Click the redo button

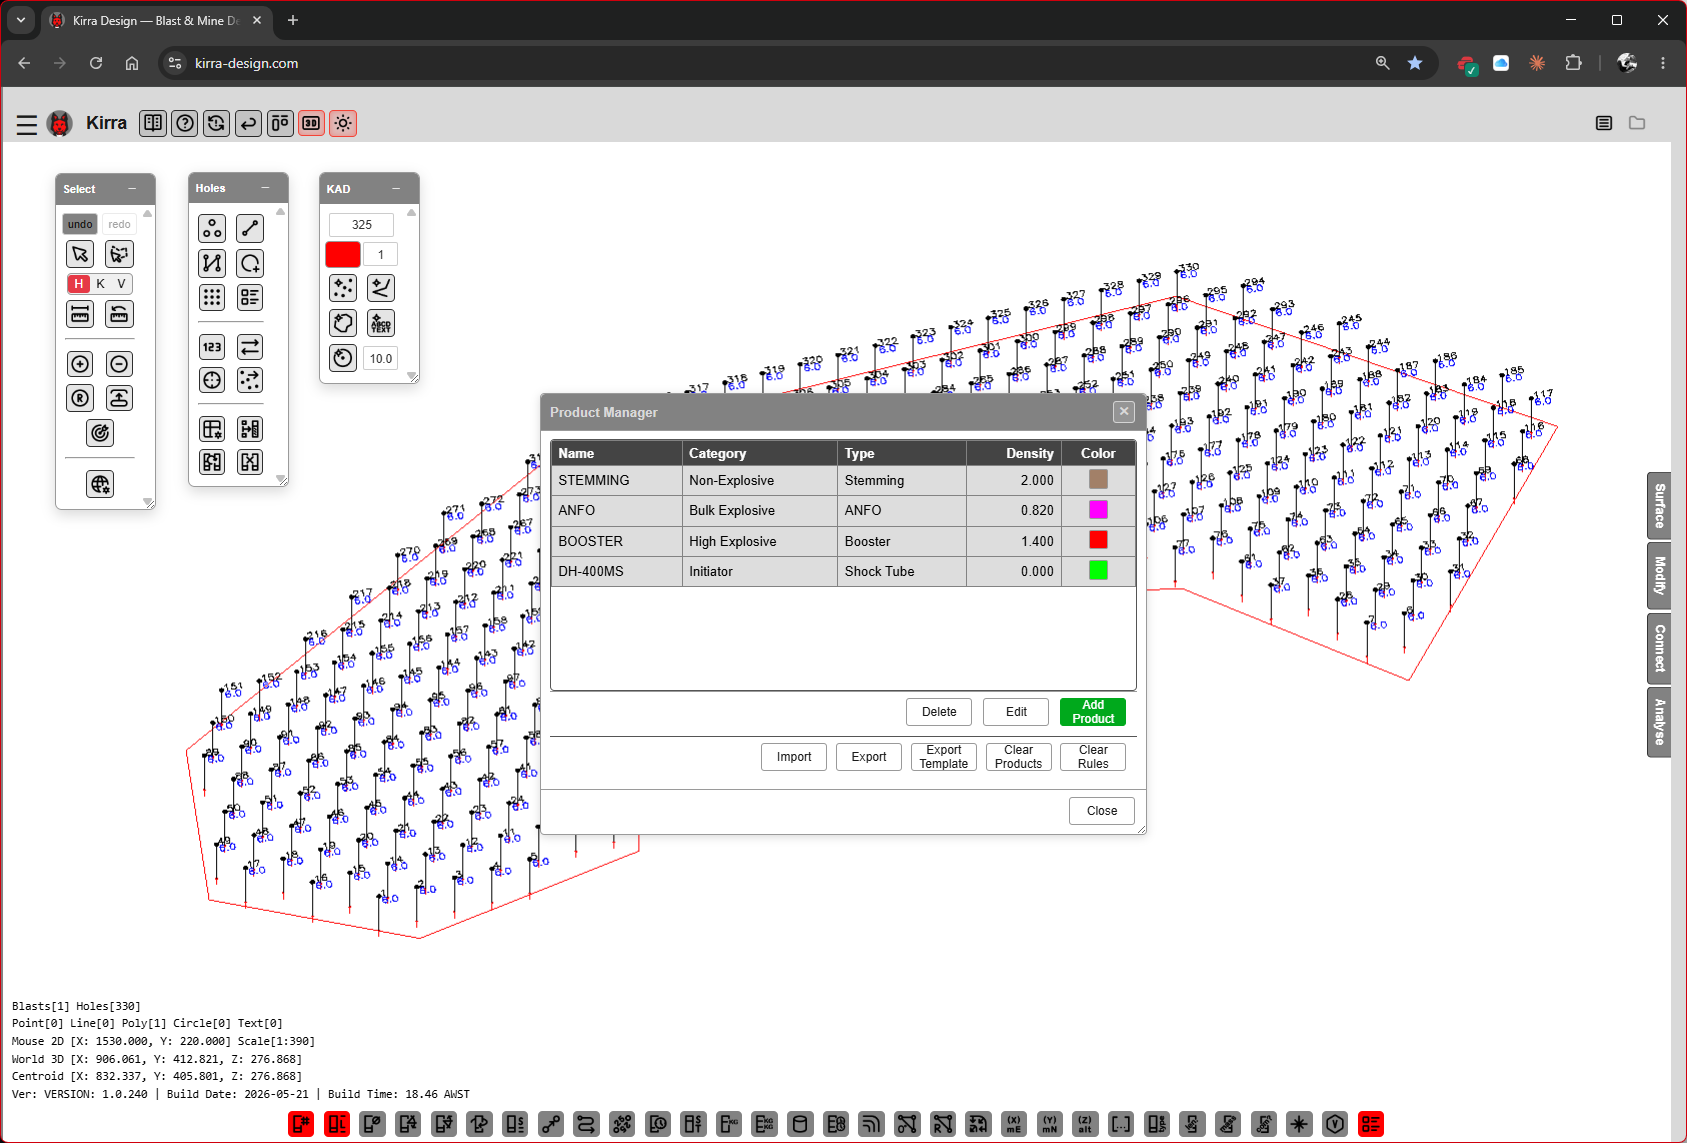click(119, 224)
